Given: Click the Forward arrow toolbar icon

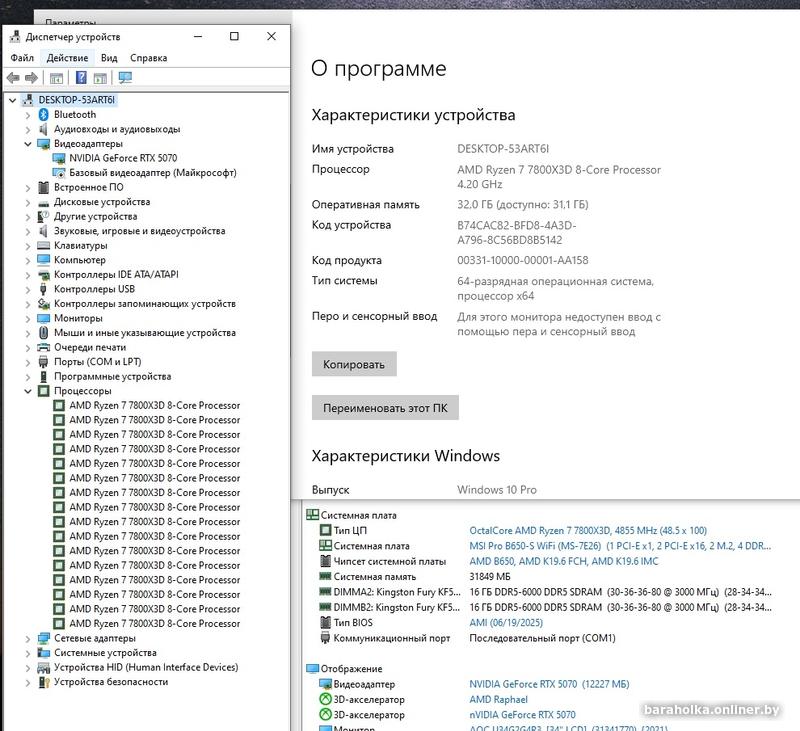Looking at the screenshot, I should tap(32, 78).
